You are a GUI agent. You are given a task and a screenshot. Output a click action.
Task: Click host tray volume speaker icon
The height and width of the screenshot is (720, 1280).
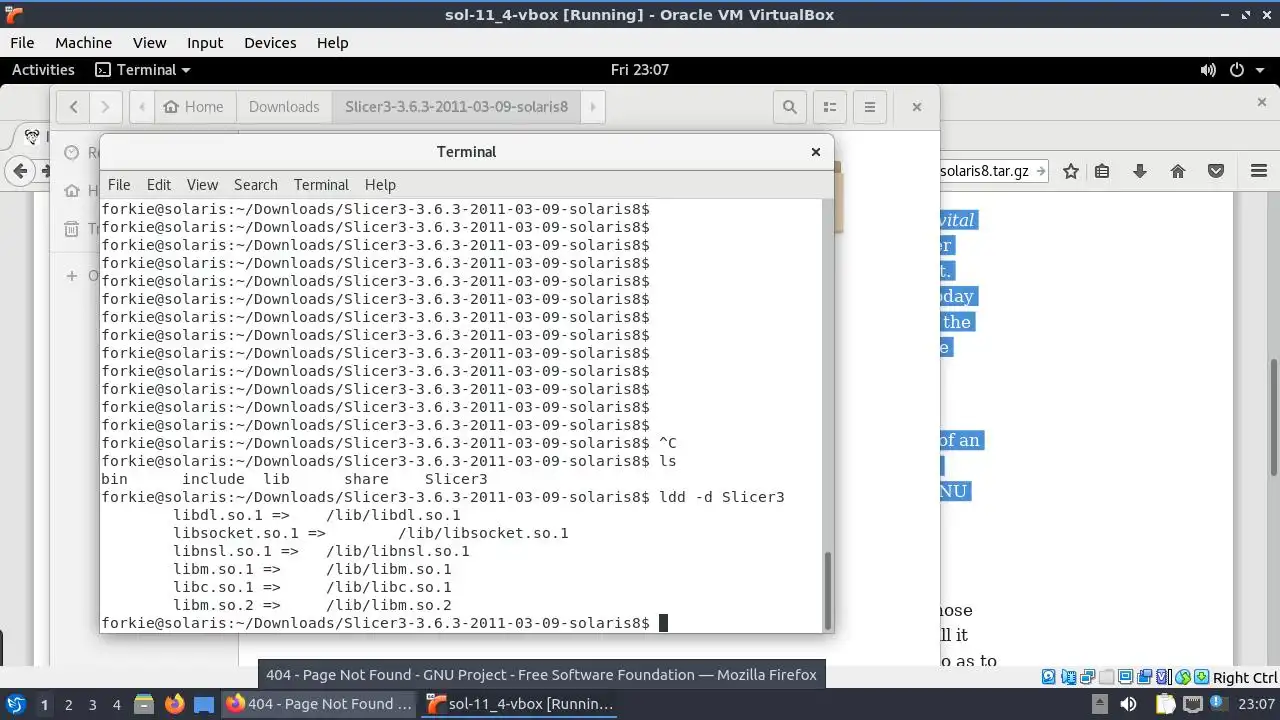tap(1127, 704)
